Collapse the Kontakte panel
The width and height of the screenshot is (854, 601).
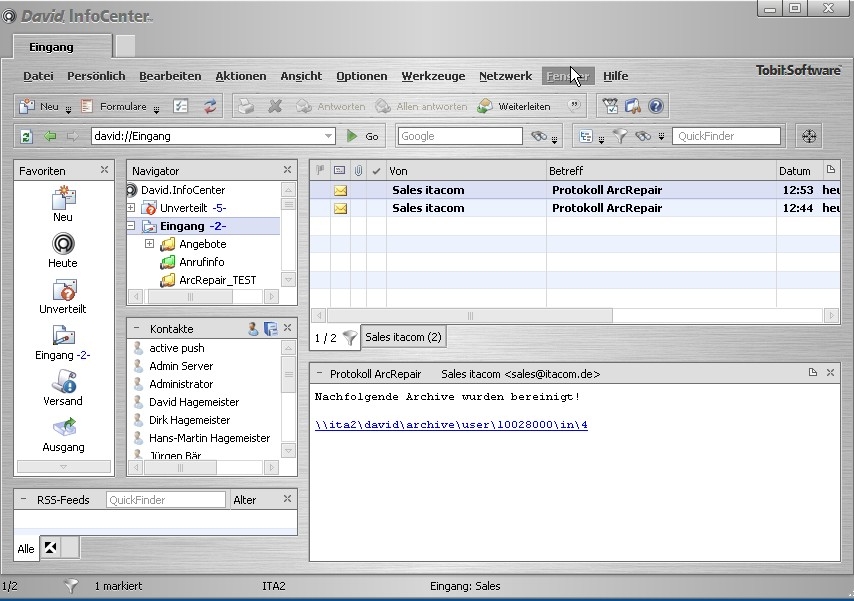[136, 328]
